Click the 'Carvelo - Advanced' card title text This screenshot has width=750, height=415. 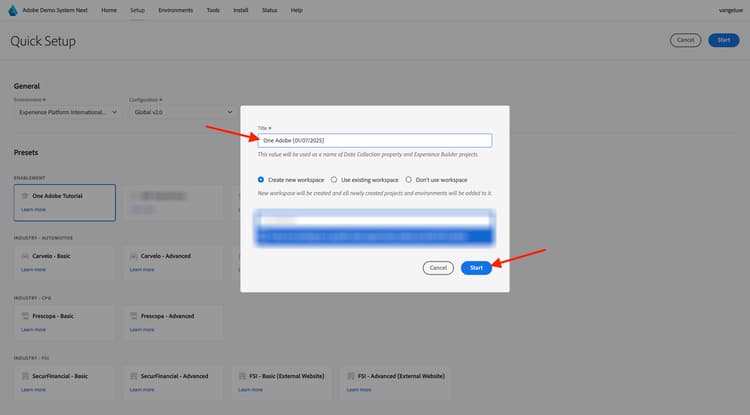(165, 256)
